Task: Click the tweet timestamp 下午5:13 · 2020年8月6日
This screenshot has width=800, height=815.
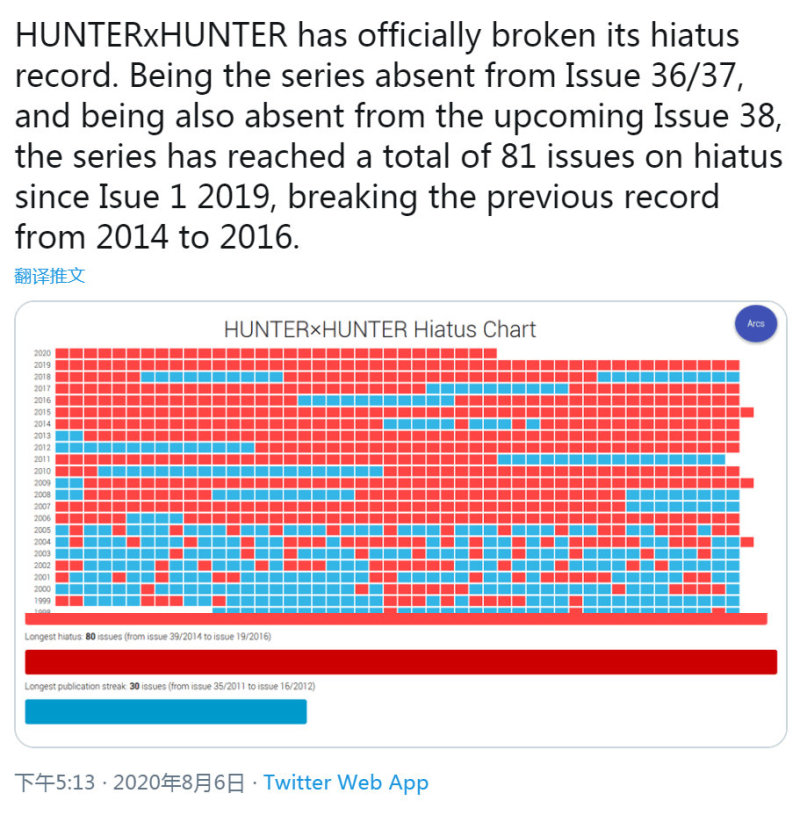Action: click(129, 782)
